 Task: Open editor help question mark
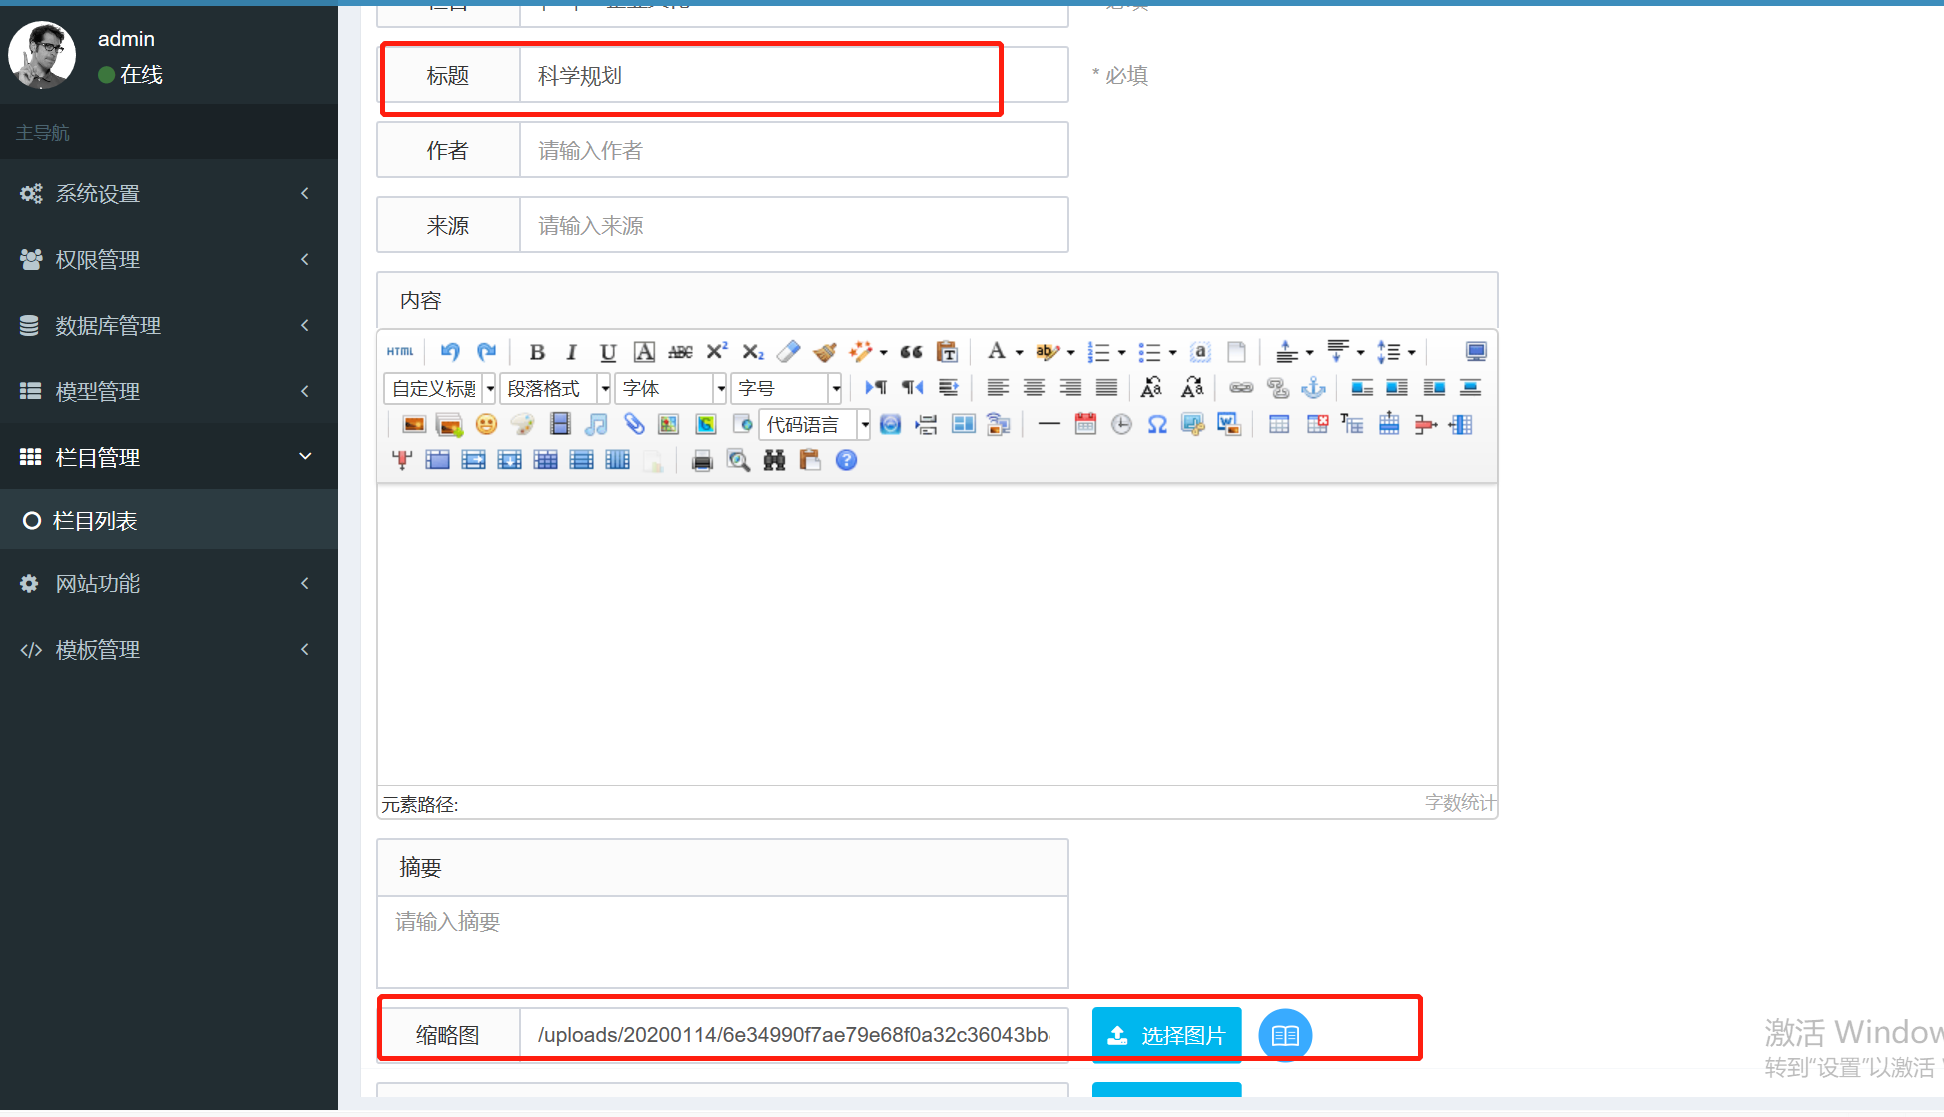coord(846,461)
